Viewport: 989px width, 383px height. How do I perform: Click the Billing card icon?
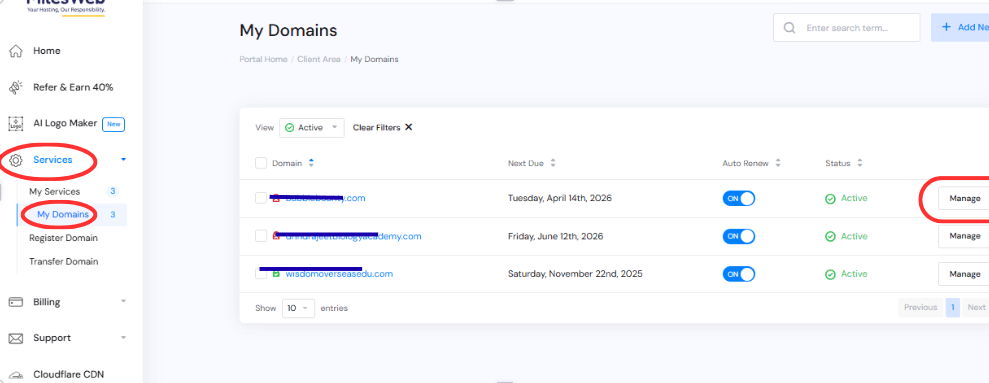tap(16, 302)
